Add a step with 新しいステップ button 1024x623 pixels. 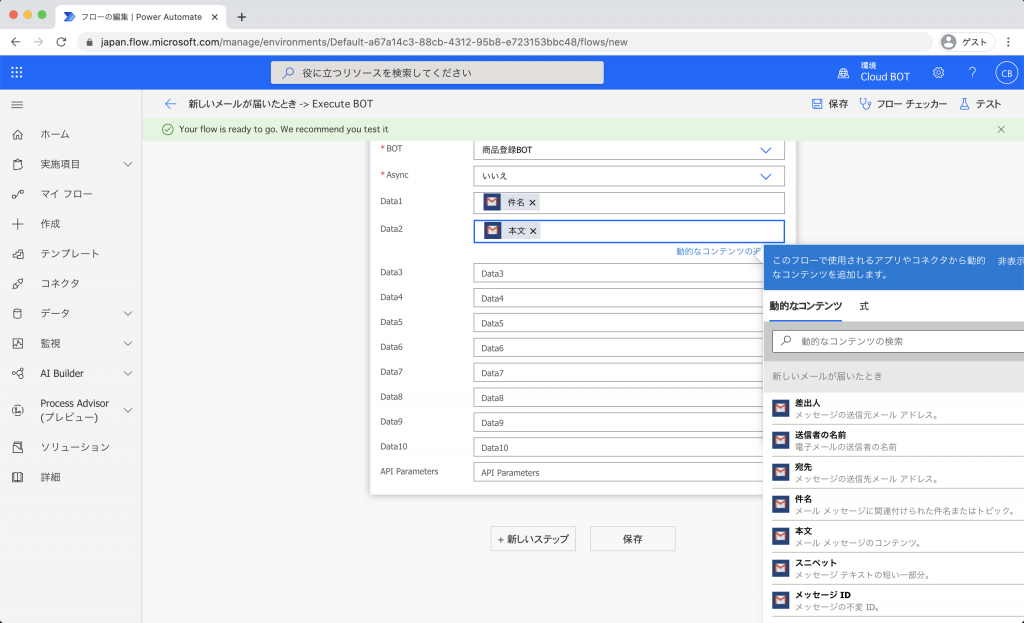pos(533,539)
